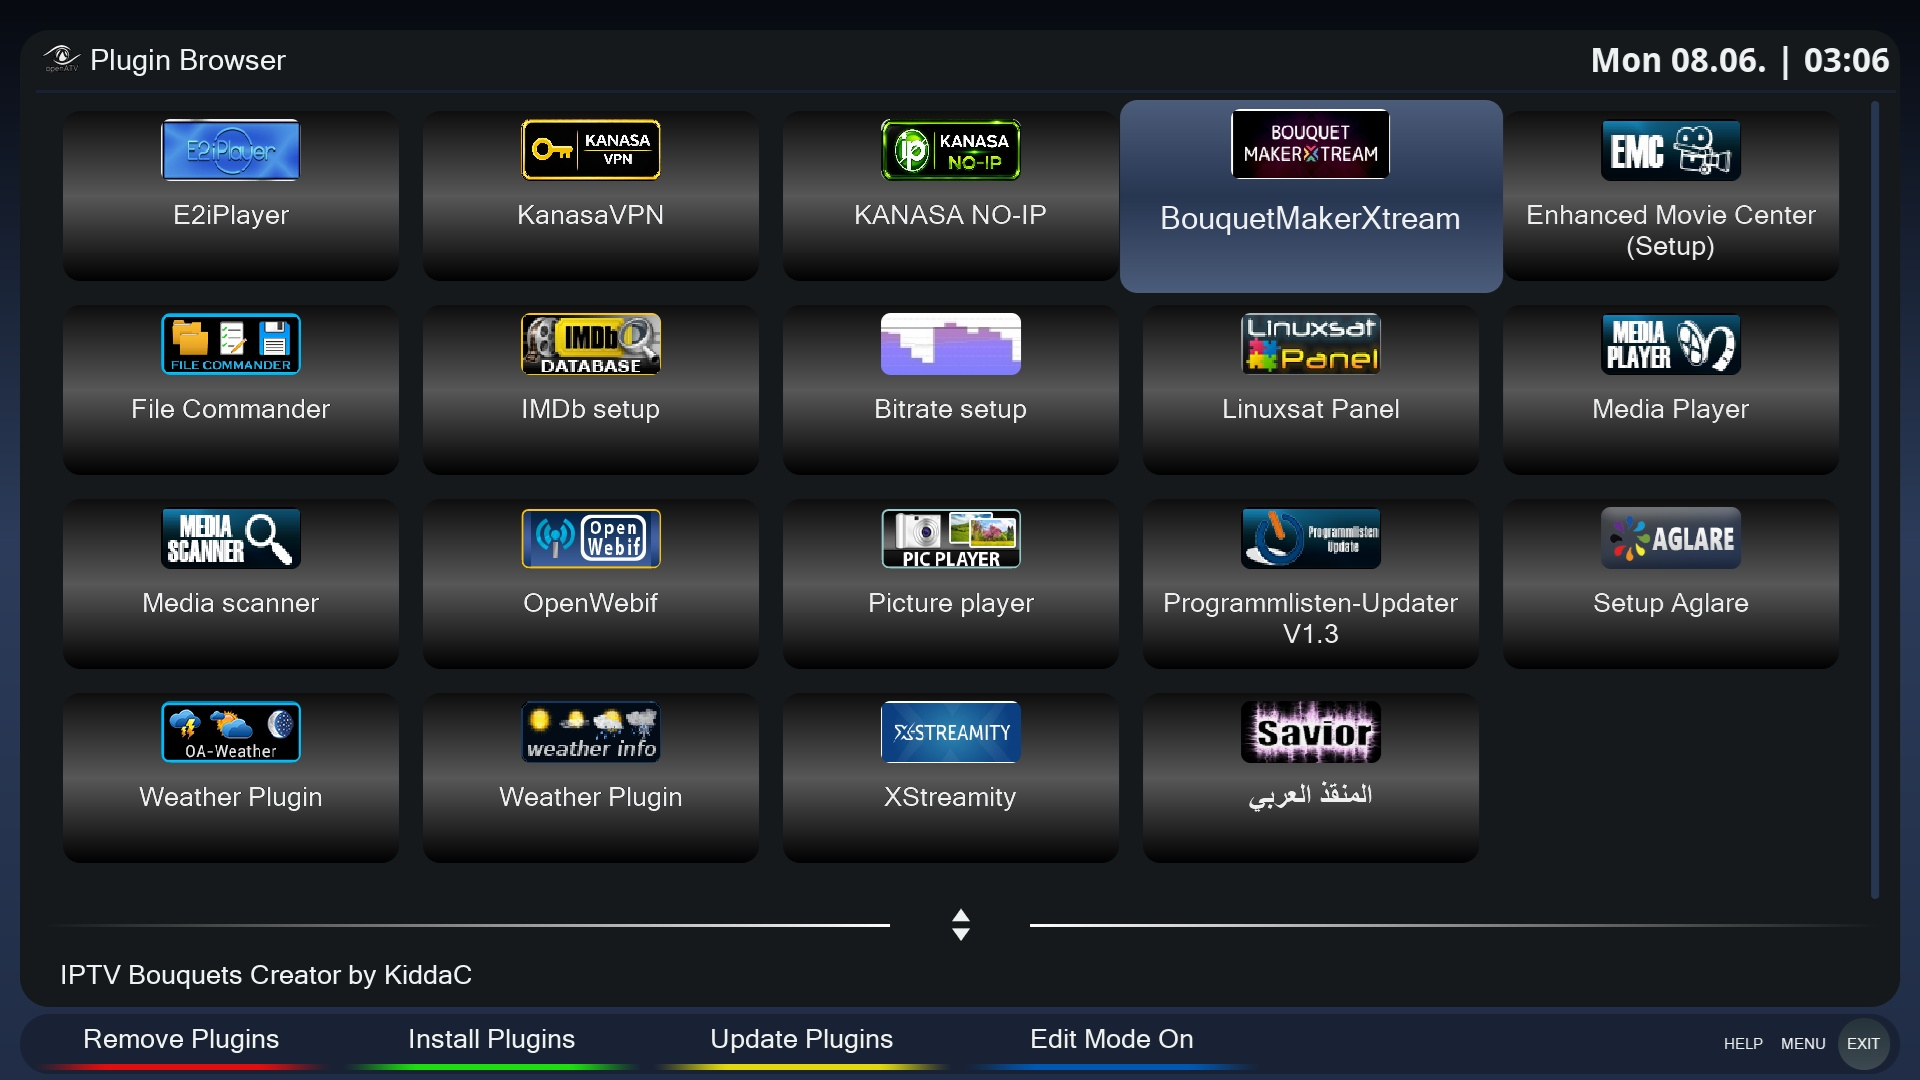Click the Linuxsat Panel label

pyautogui.click(x=1311, y=409)
